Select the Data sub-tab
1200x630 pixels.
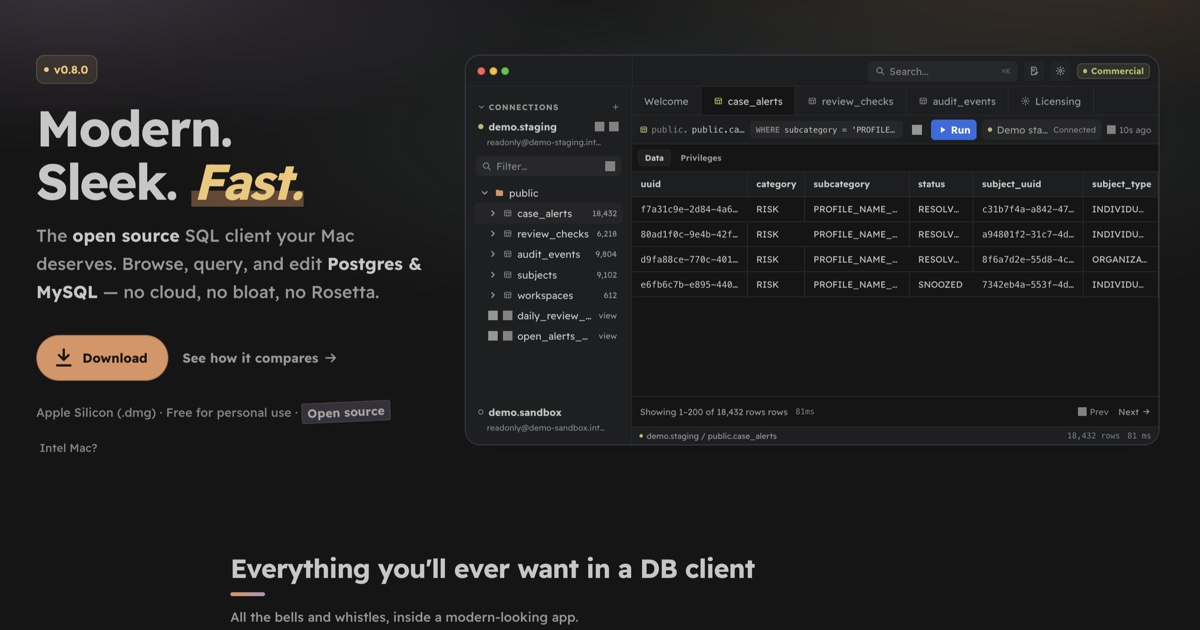pos(654,158)
